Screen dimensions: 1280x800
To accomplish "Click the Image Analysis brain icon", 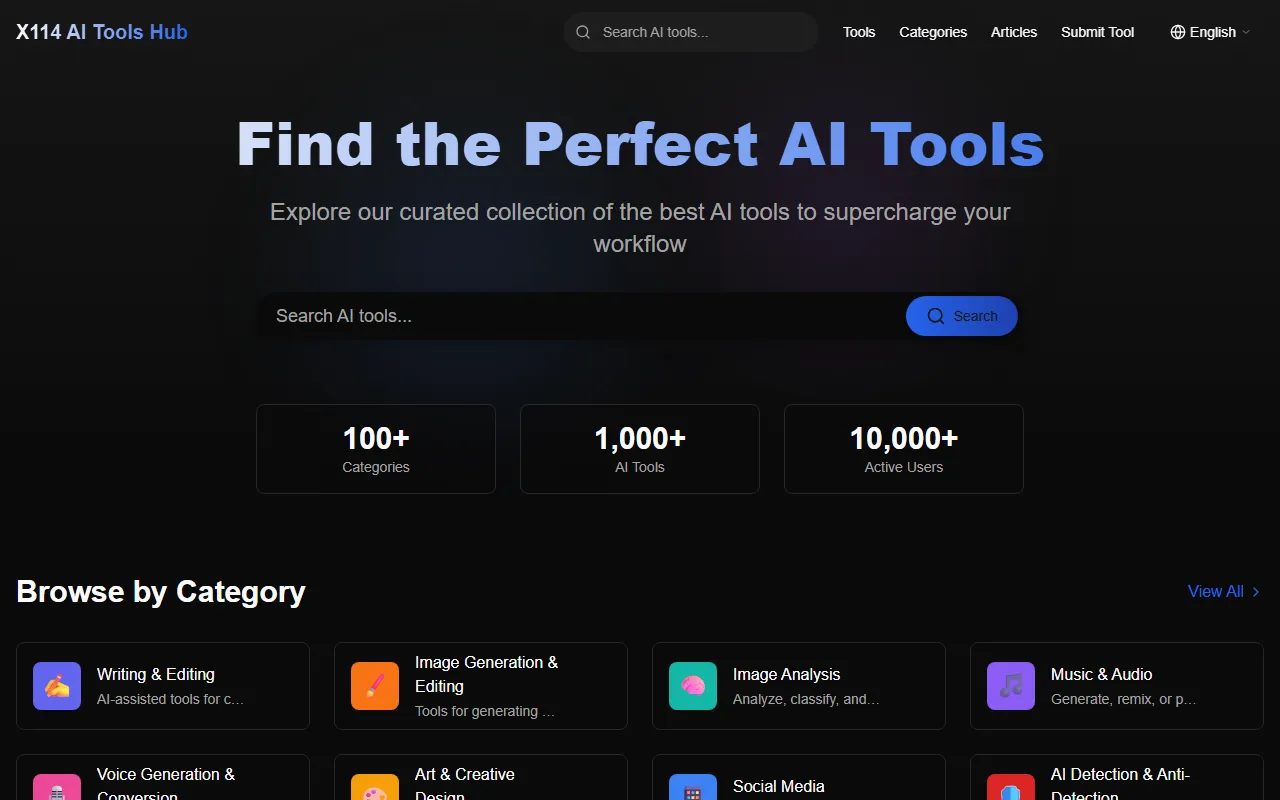I will pos(693,686).
